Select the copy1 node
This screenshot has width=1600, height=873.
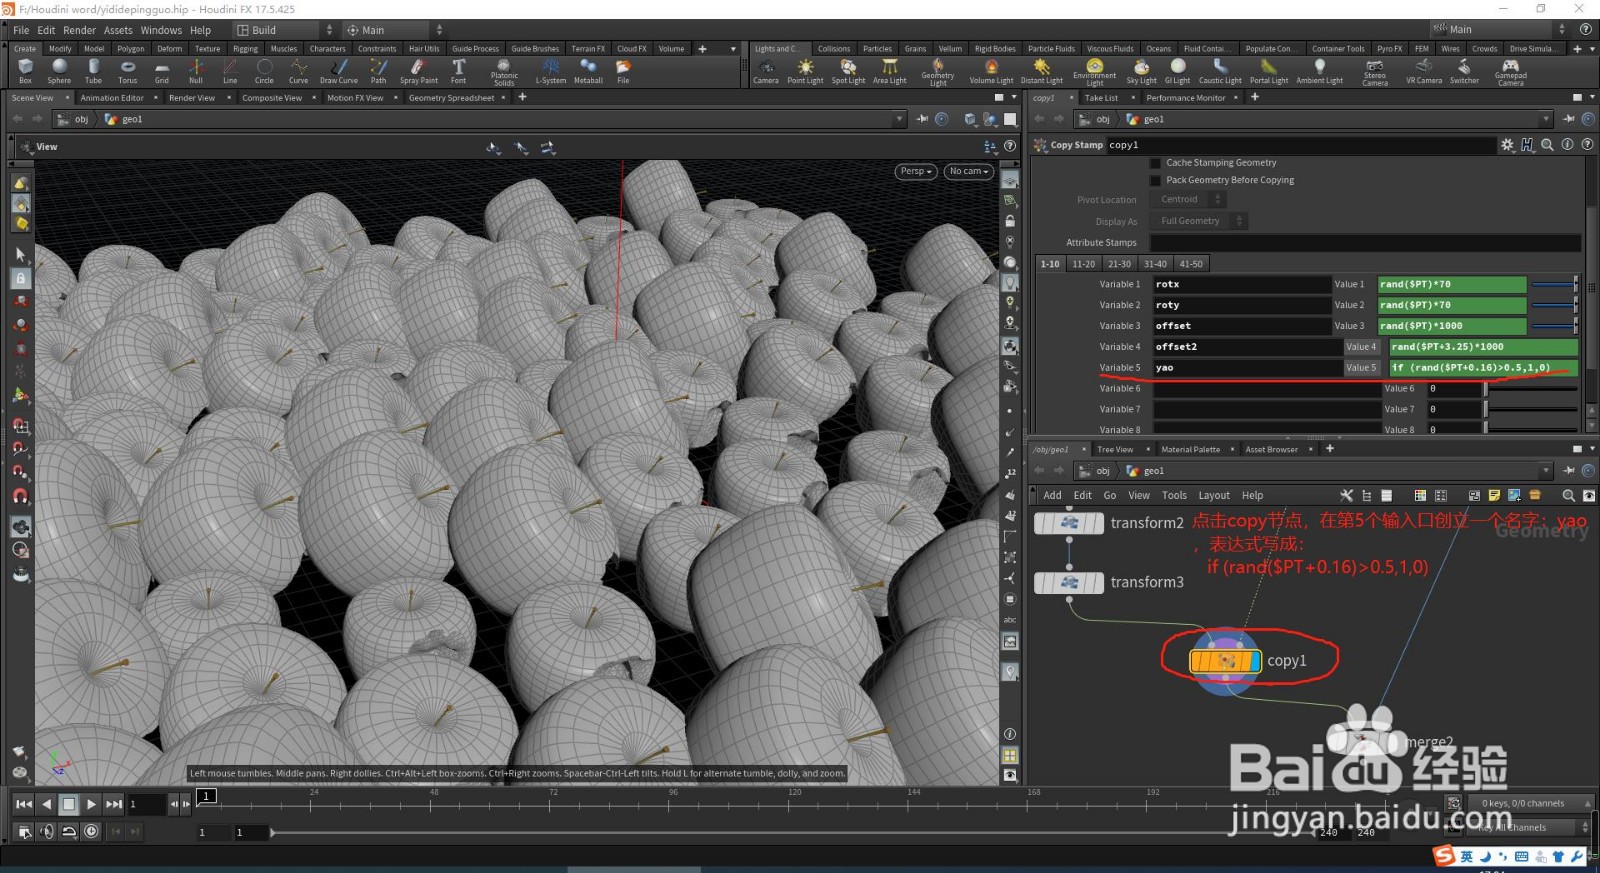click(1225, 661)
